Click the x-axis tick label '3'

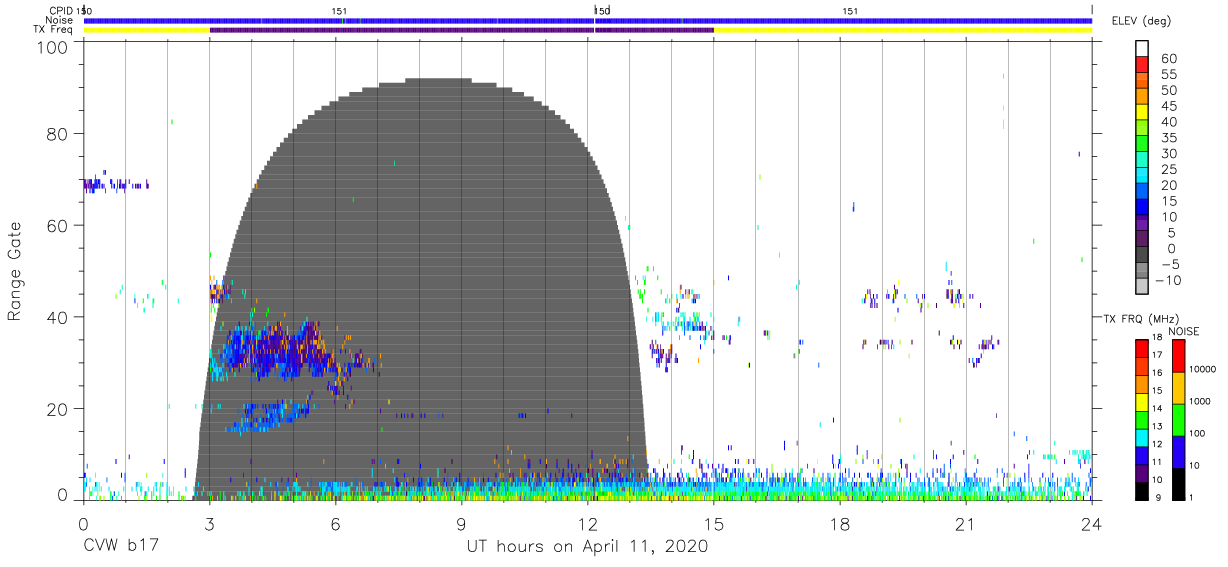209,523
